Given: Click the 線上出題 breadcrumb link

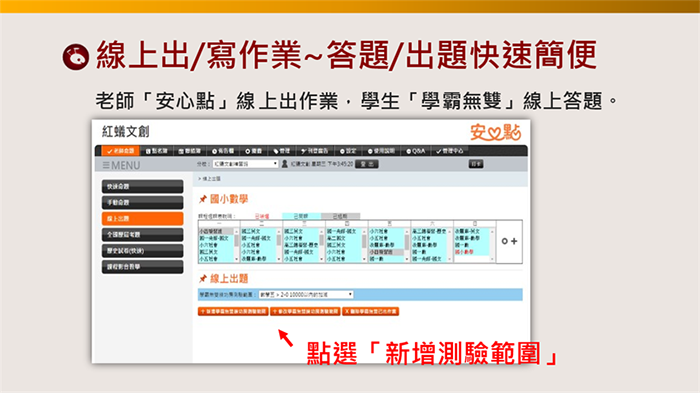Looking at the screenshot, I should pos(211,179).
